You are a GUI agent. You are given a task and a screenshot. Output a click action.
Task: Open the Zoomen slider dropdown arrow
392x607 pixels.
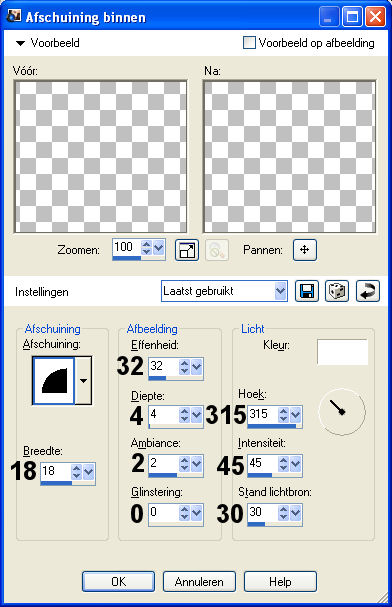(159, 248)
